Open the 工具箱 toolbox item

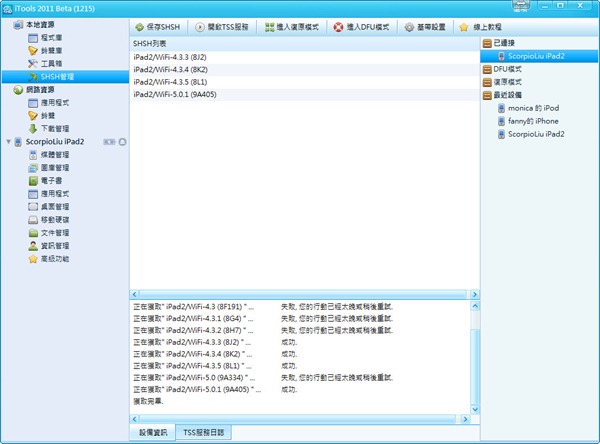click(x=45, y=64)
